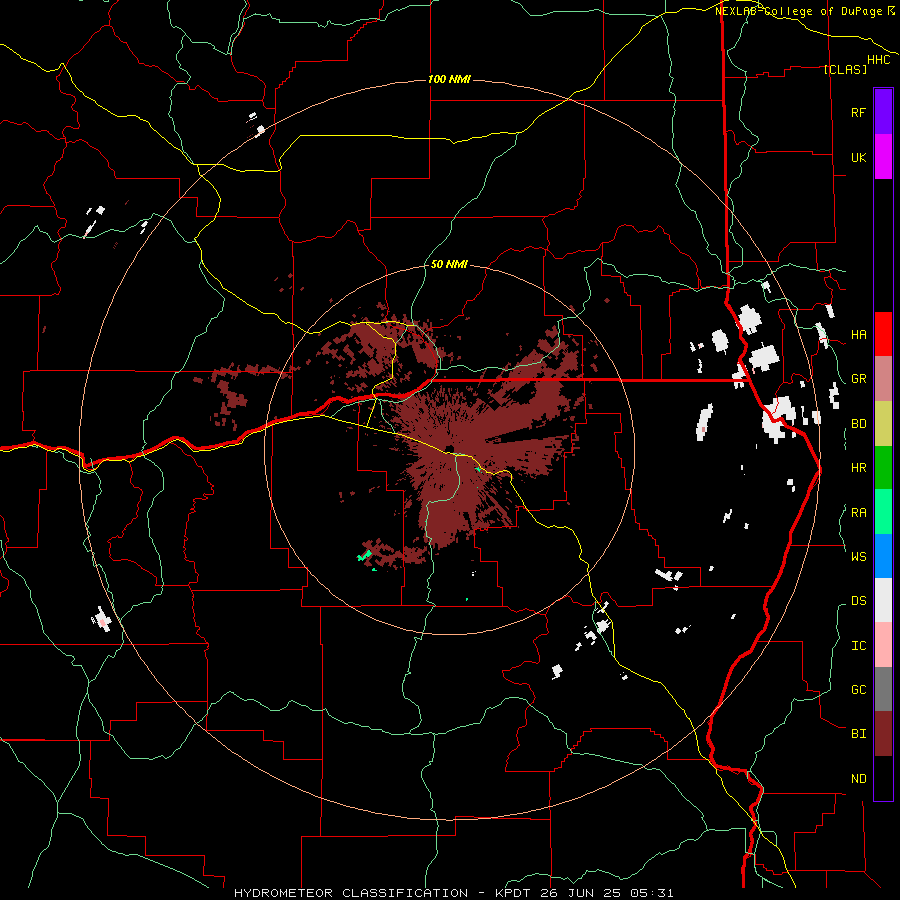The height and width of the screenshot is (900, 900).
Task: Click the "GC" legend label
Action: 858,690
